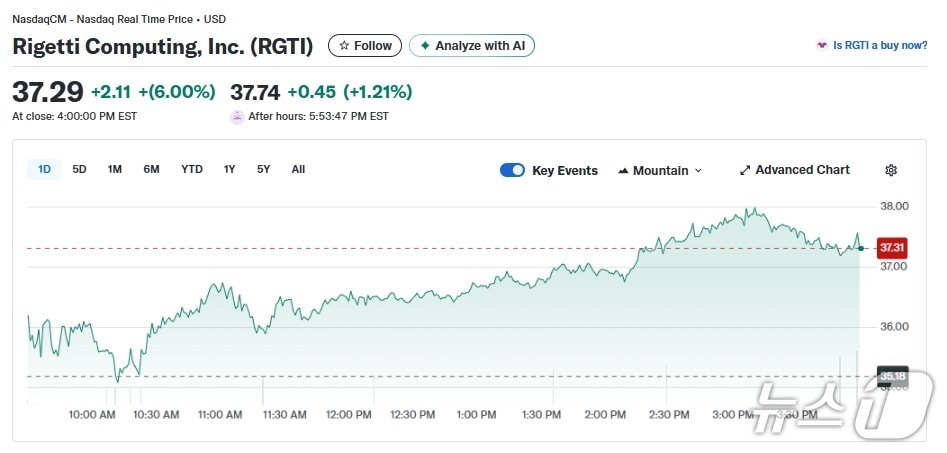Switch to YTD chart range

tap(192, 170)
